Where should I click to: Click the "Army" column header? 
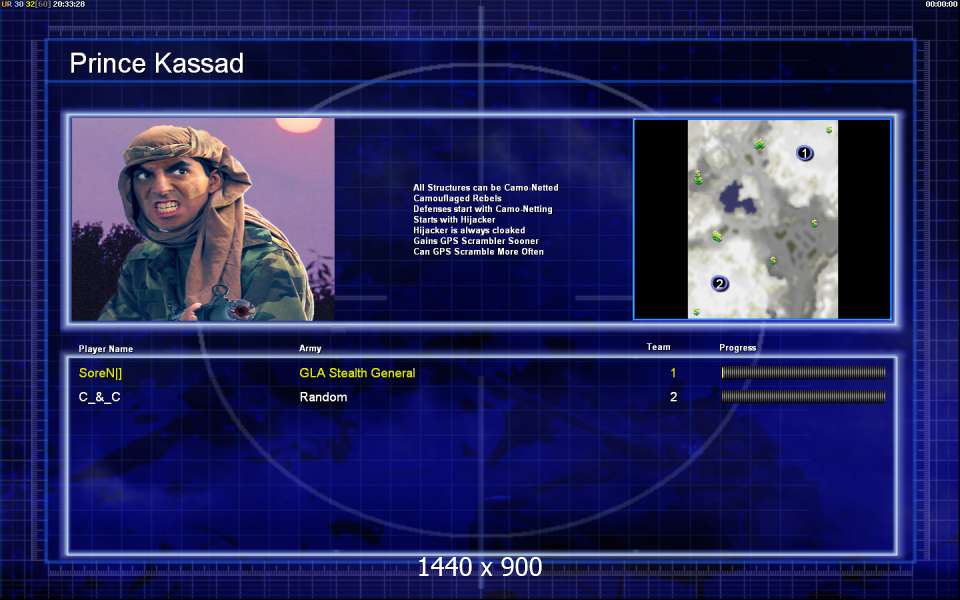pos(310,348)
